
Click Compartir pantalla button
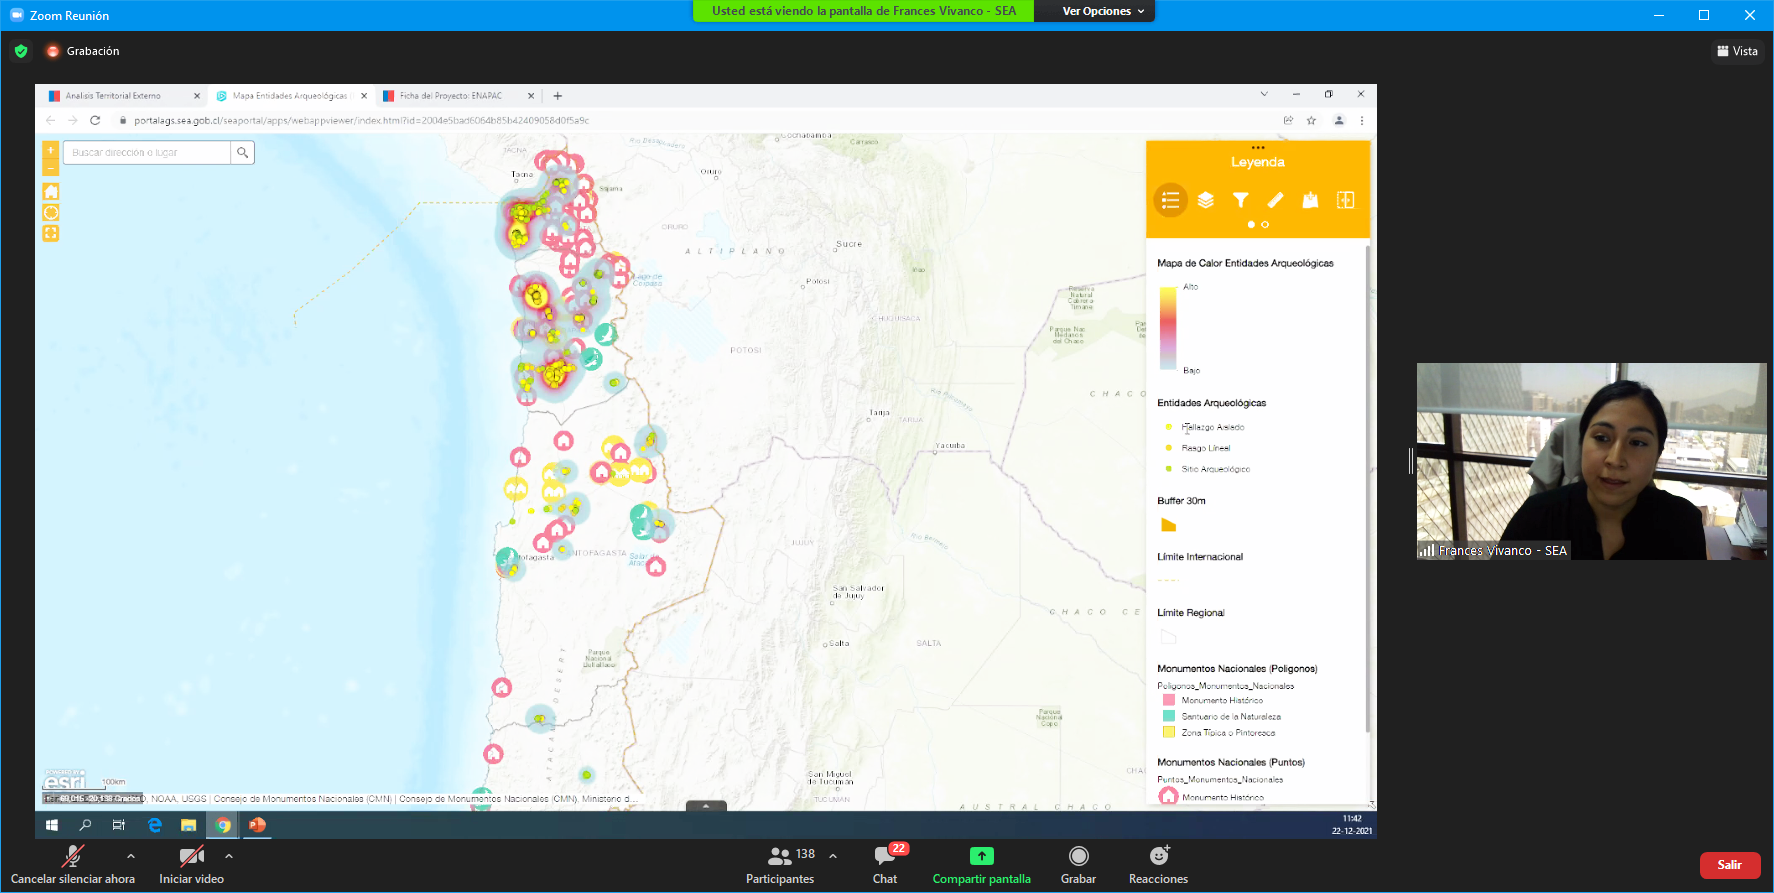(981, 864)
